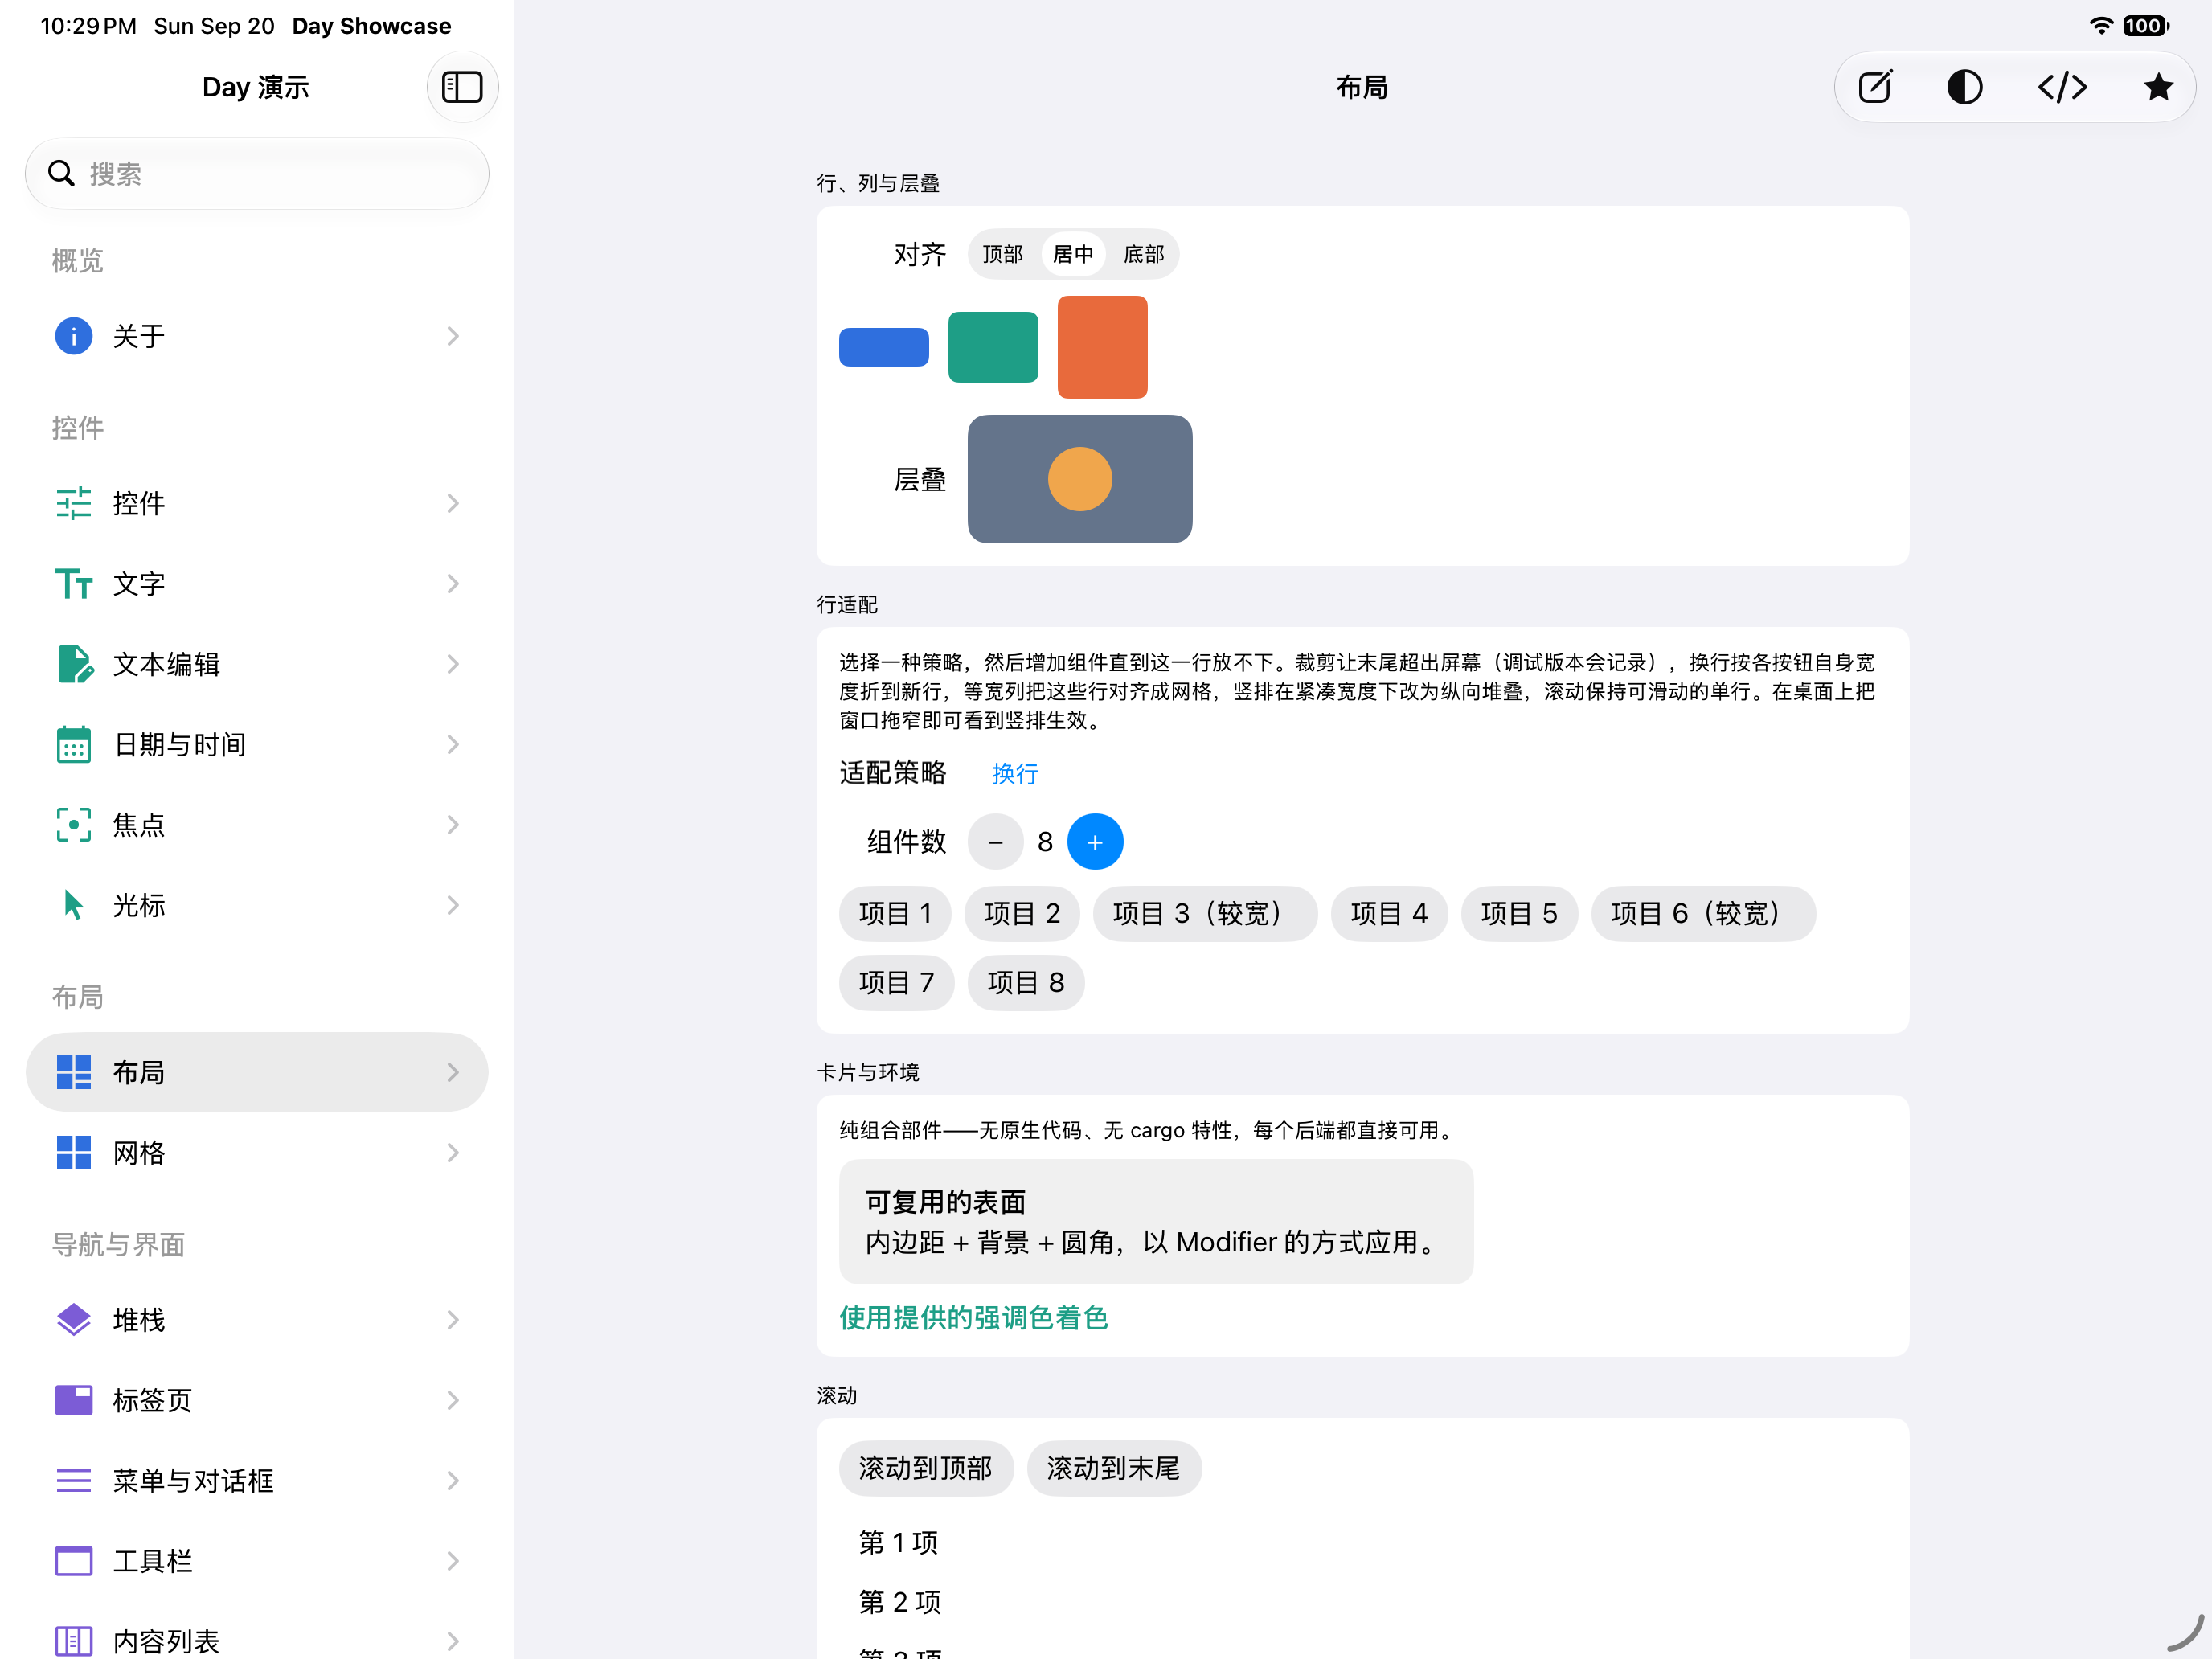This screenshot has height=1659, width=2212.
Task: Click the sliders icon beside 控件
Action: tap(73, 503)
